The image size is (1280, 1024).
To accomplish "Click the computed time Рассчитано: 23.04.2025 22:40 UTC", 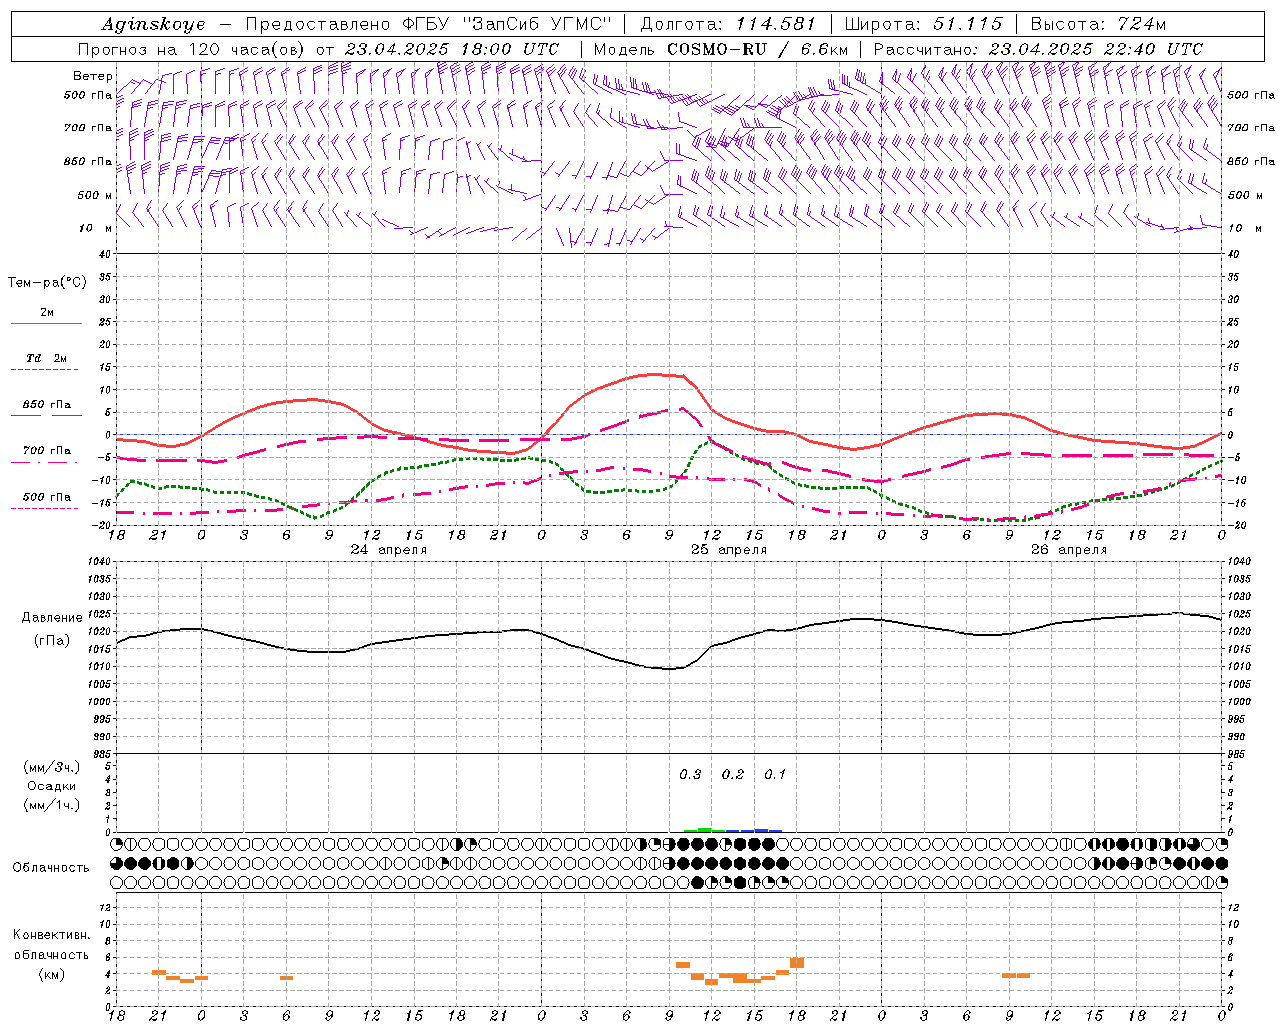I will [x=1038, y=49].
